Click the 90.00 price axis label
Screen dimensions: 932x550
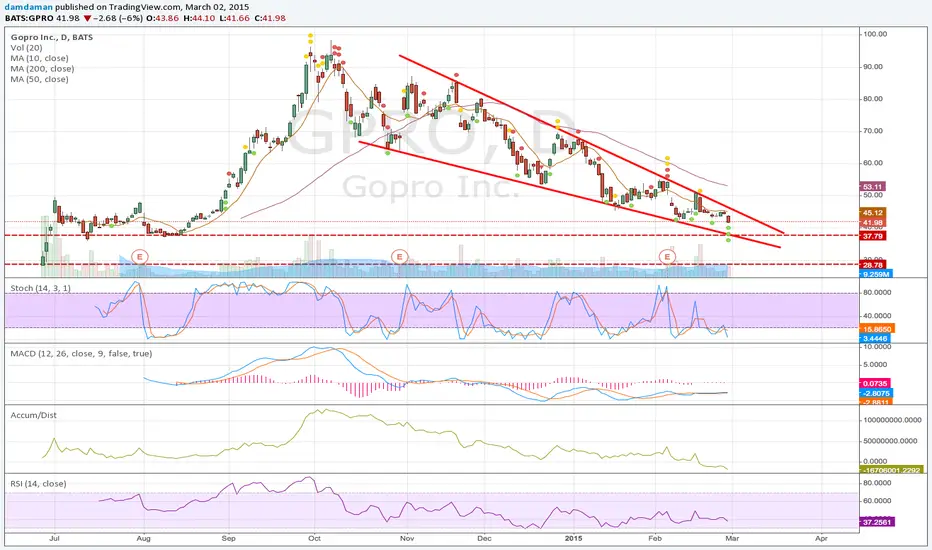coord(873,67)
